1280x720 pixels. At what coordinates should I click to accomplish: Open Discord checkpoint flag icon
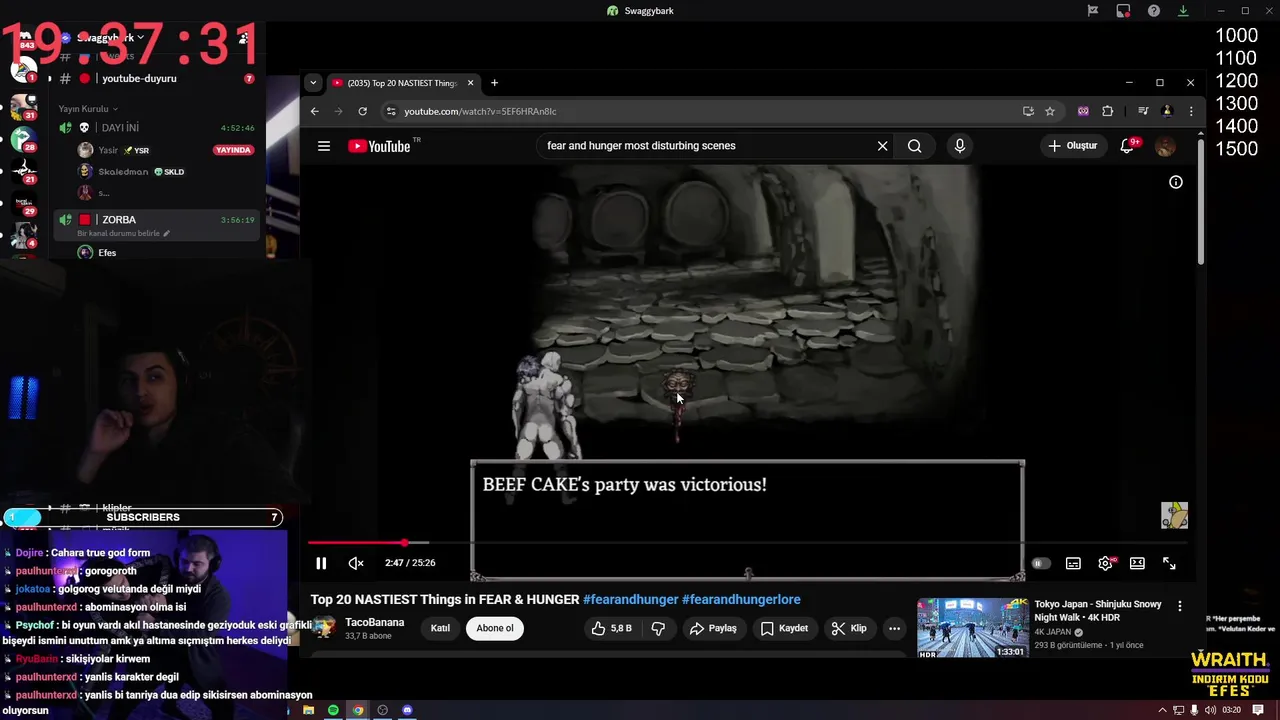click(x=1093, y=11)
